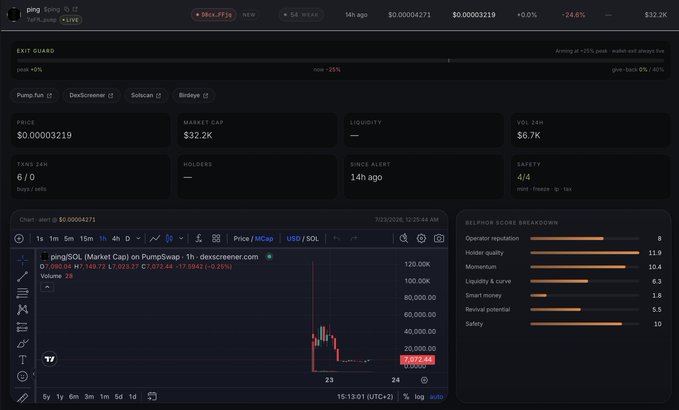Select the ruler measure tool
The image size is (679, 410).
(23, 397)
